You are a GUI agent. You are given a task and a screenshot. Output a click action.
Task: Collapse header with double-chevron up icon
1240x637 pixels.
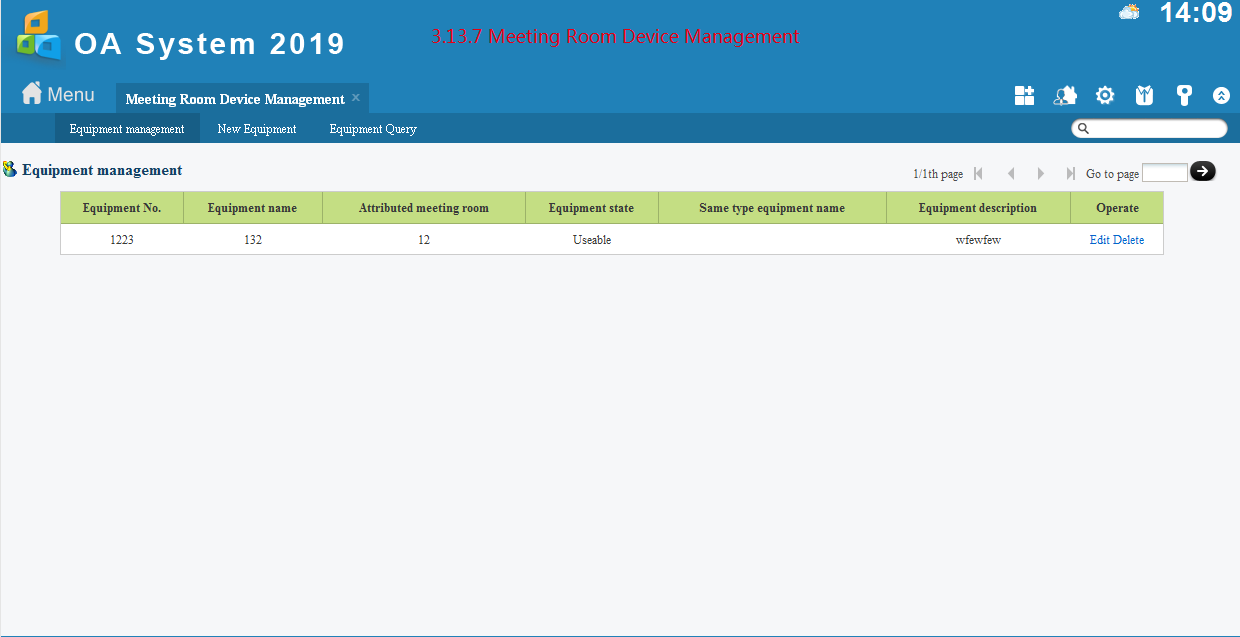point(1221,96)
